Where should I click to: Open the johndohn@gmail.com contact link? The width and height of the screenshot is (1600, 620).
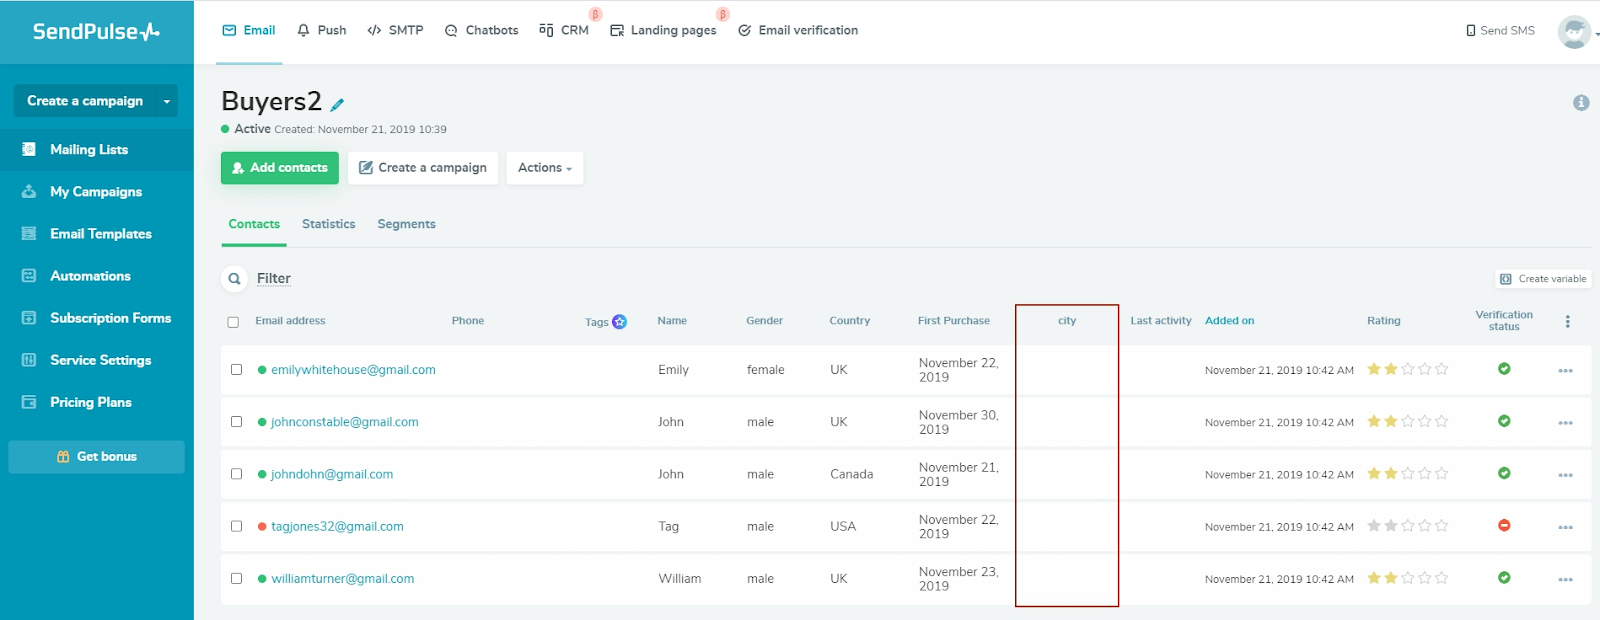click(331, 474)
